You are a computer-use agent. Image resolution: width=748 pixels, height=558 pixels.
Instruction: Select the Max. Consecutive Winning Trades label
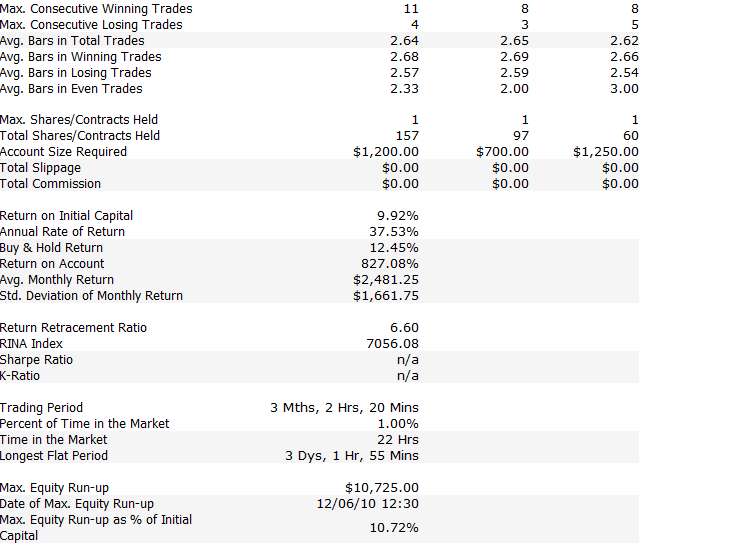96,9
